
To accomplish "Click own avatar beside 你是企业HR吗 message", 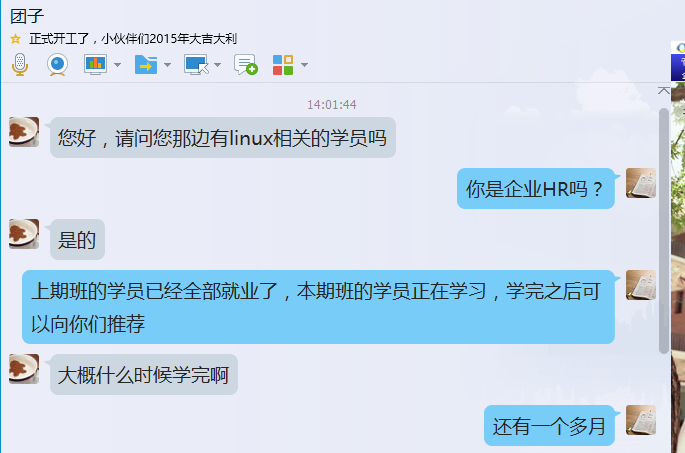I will pos(641,183).
